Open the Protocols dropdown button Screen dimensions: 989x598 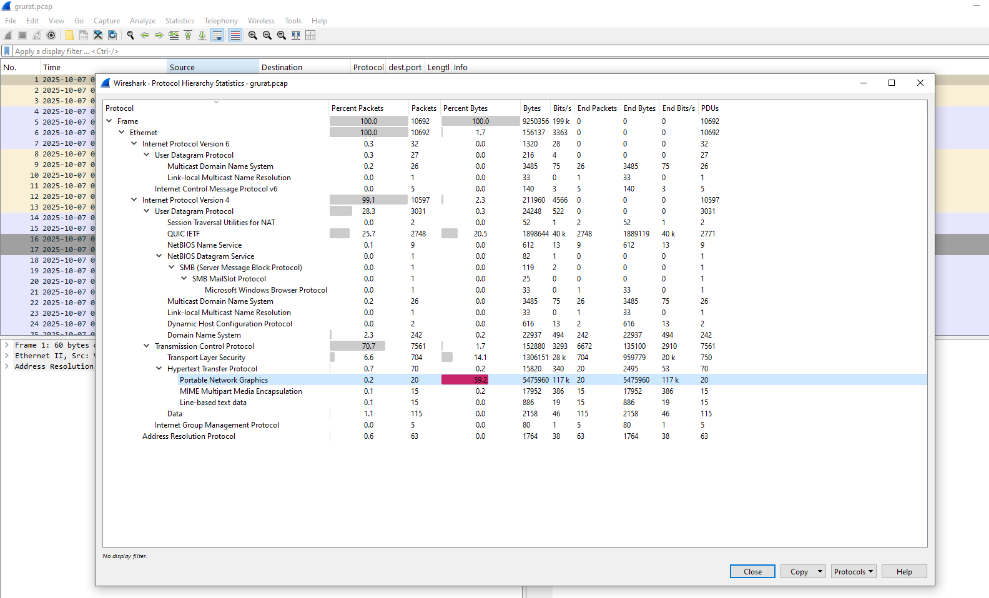point(853,571)
